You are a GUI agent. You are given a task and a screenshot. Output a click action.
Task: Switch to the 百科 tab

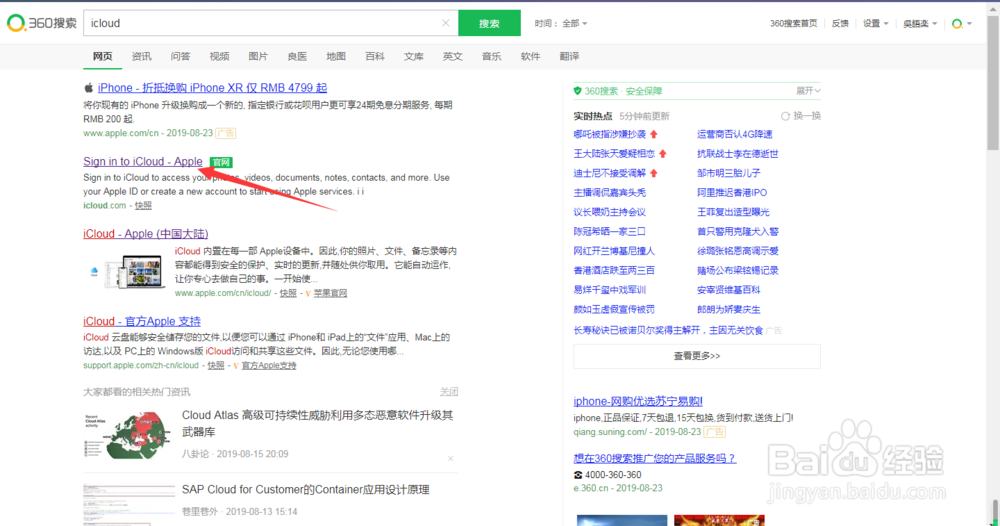(374, 56)
